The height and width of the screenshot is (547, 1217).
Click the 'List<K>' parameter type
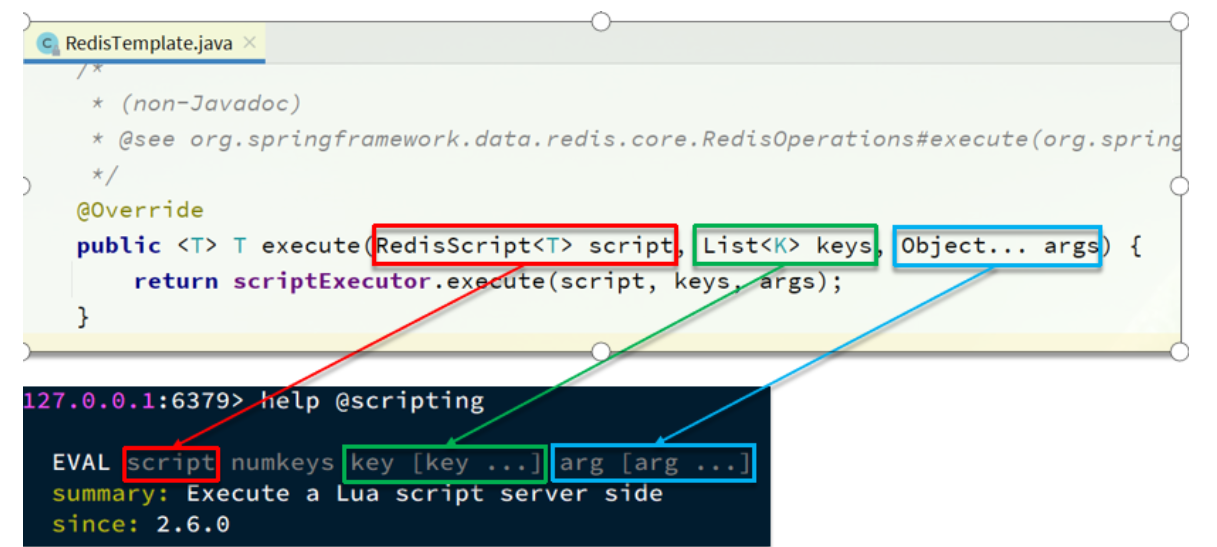click(752, 246)
